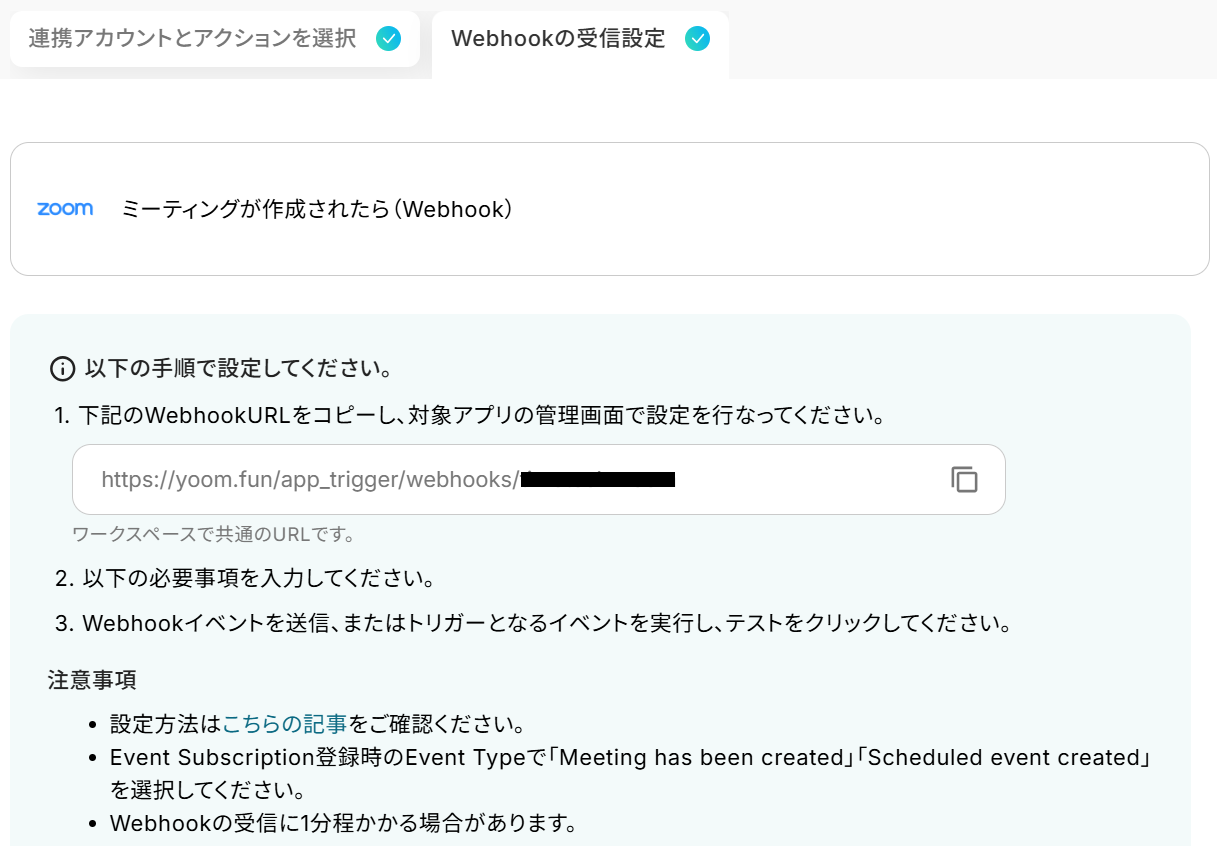This screenshot has height=846, width=1217.
Task: Click the ワークスペースで共通のURLです helper text
Action: point(214,534)
